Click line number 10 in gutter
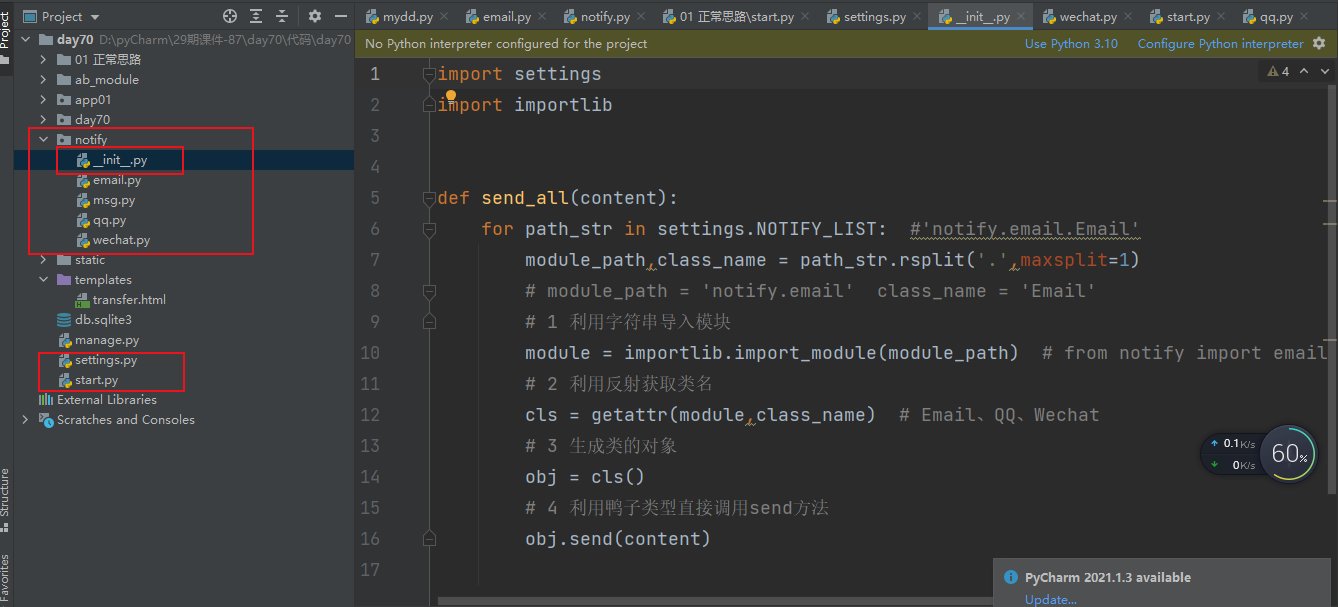Image resolution: width=1338 pixels, height=607 pixels. click(x=370, y=353)
